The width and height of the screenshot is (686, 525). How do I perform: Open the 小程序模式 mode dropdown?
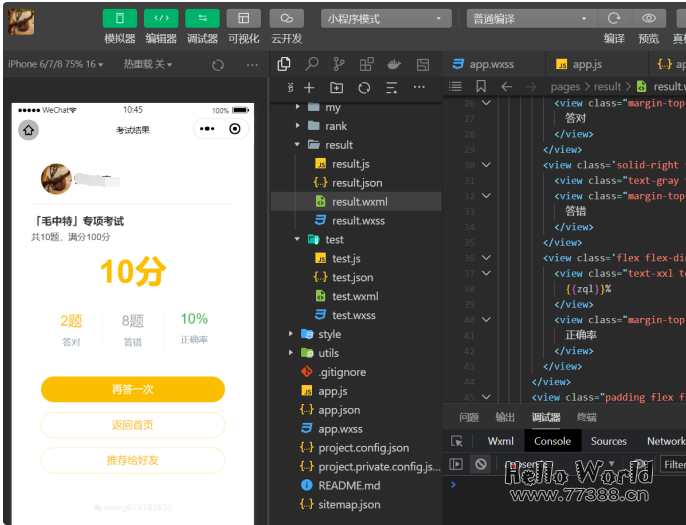tap(386, 18)
